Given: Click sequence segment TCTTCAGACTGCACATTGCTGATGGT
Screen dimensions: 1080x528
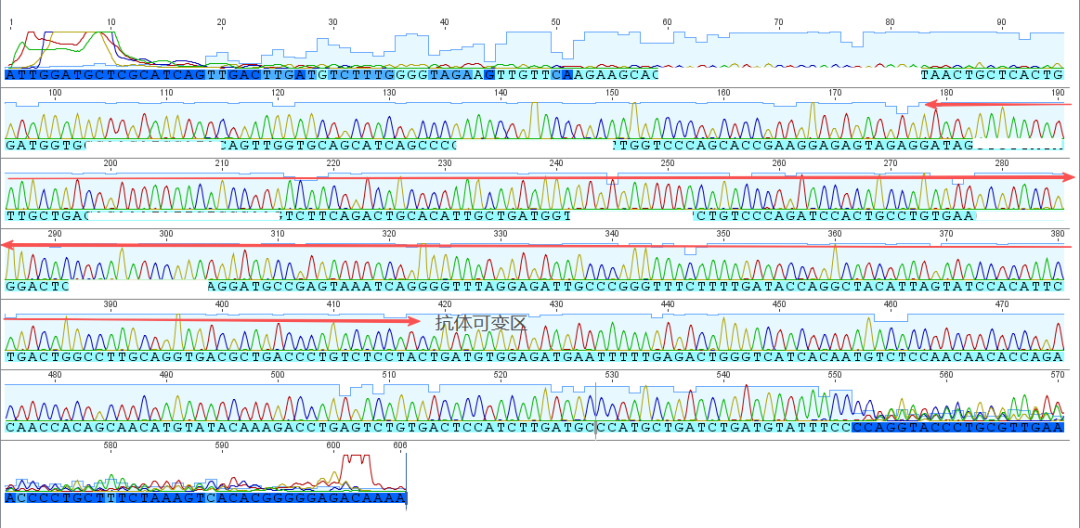Looking at the screenshot, I should [x=426, y=216].
